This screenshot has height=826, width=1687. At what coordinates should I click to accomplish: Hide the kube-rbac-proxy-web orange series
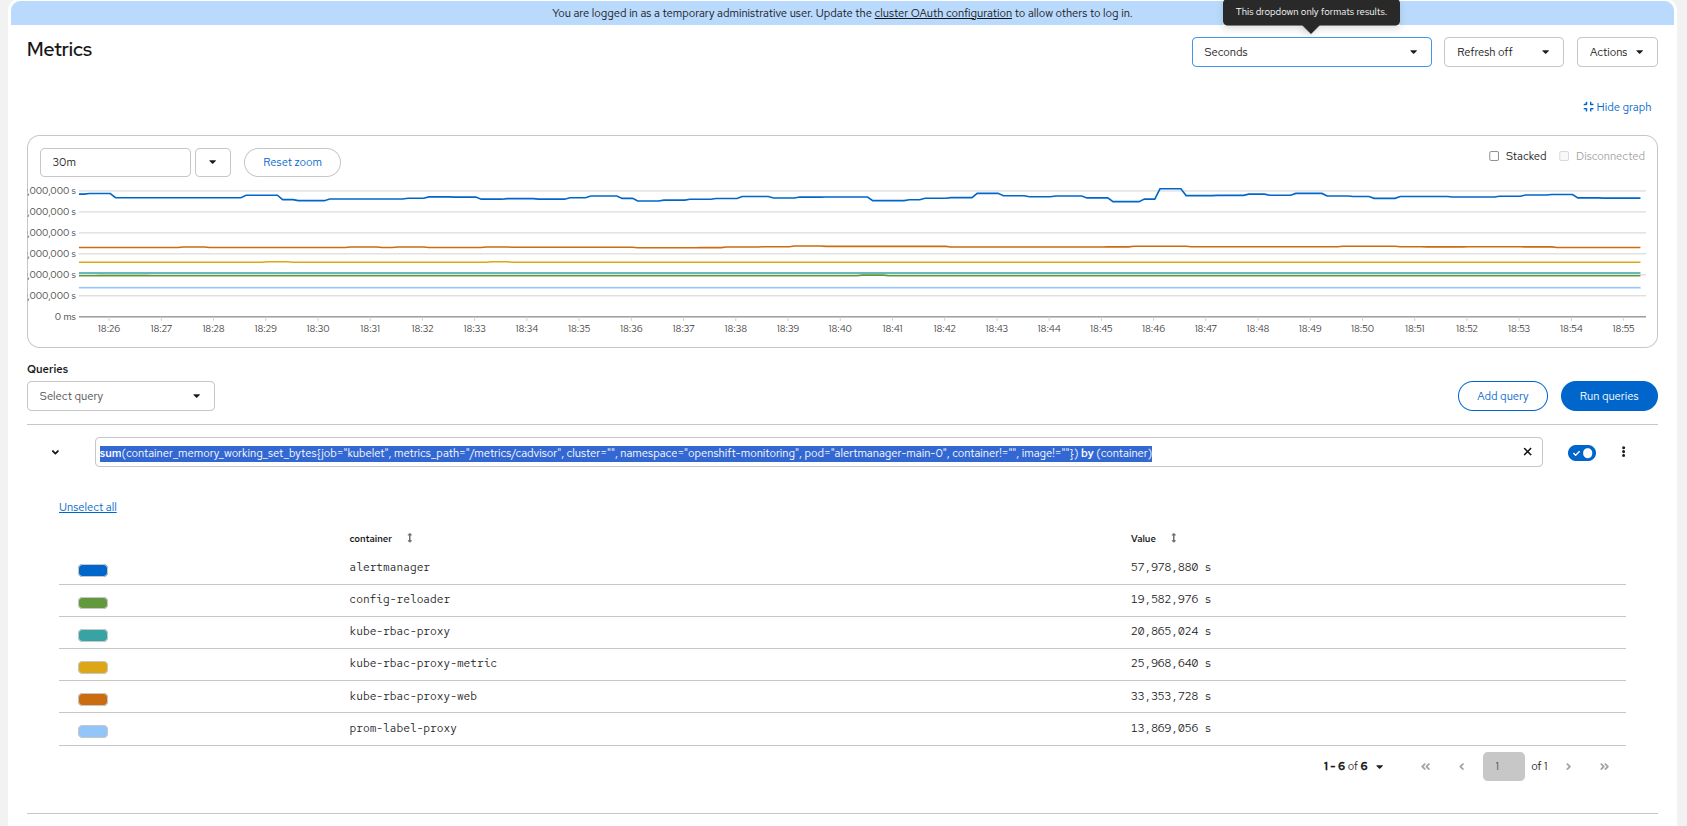coord(93,699)
